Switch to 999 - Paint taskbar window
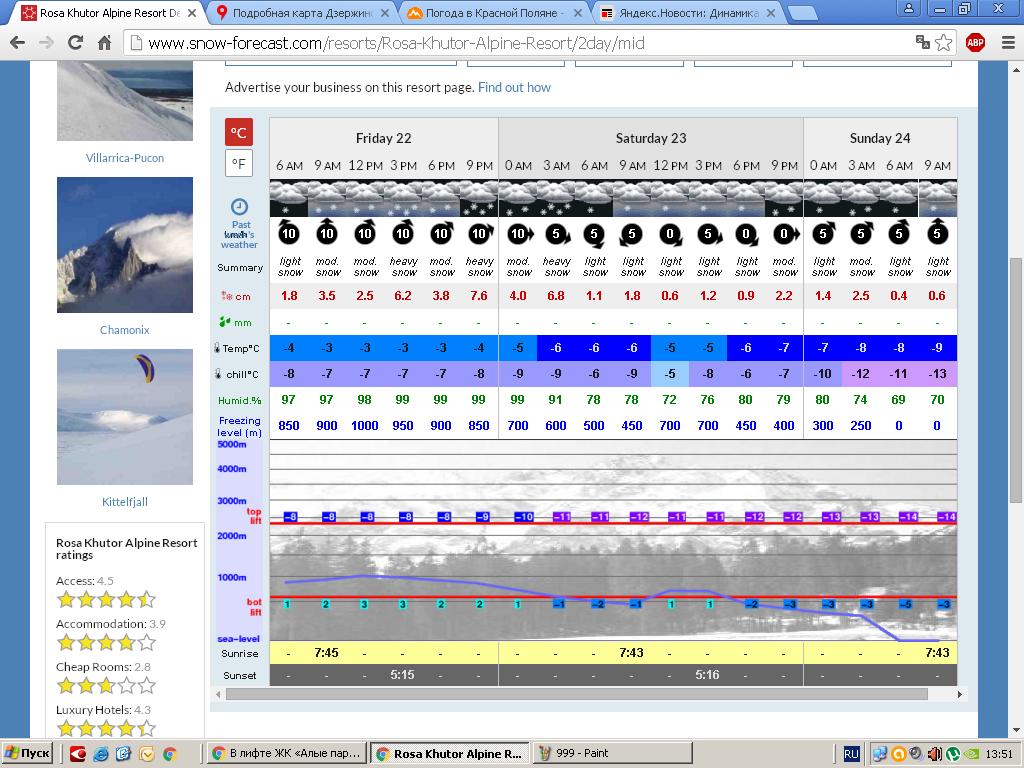 (613, 754)
